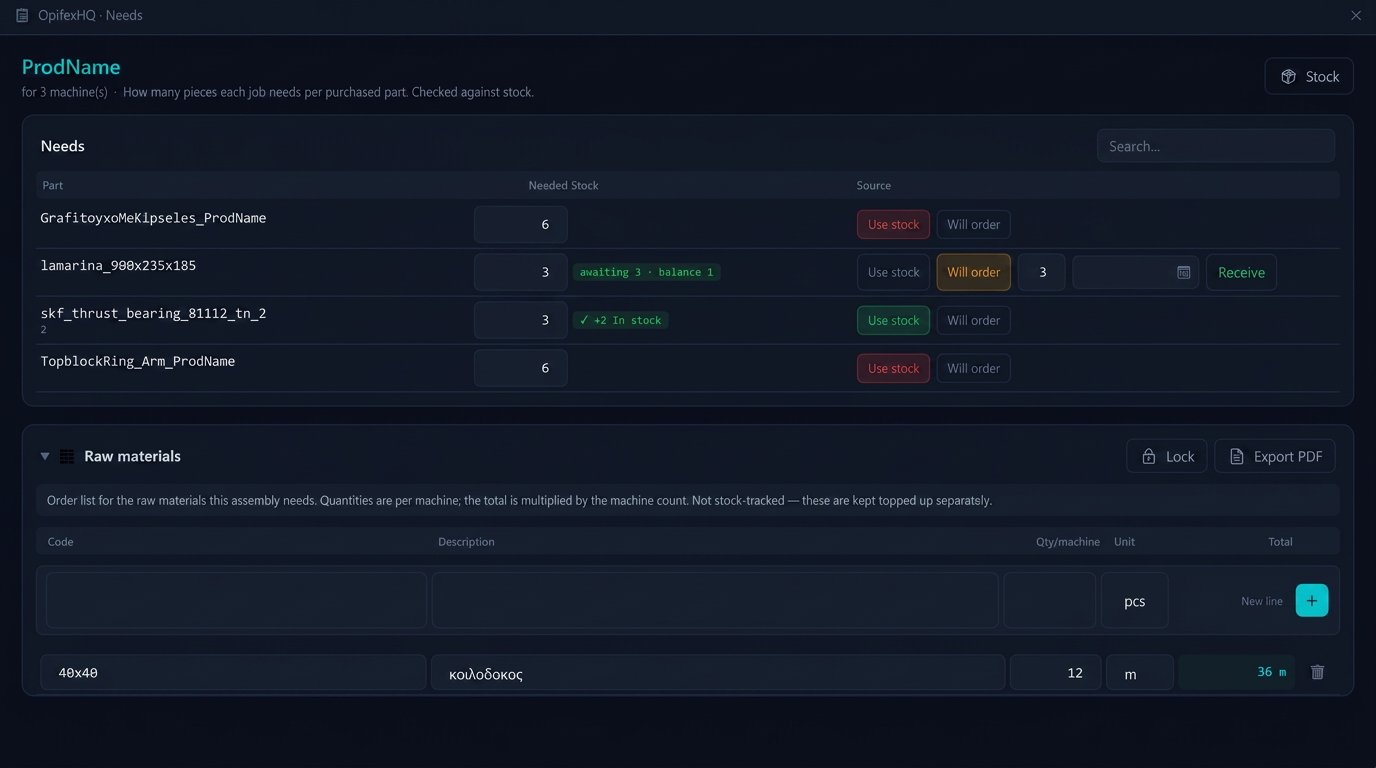This screenshot has height=768, width=1376.
Task: Collapse the Raw materials section triangle
Action: click(45, 456)
